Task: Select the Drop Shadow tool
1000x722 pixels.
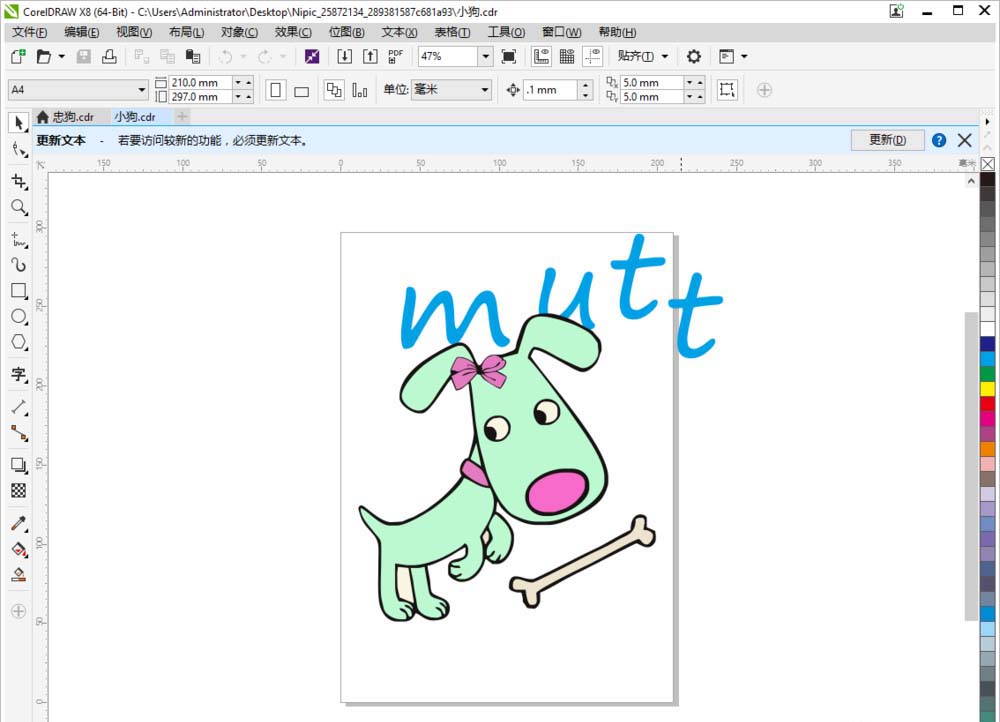Action: pyautogui.click(x=18, y=465)
